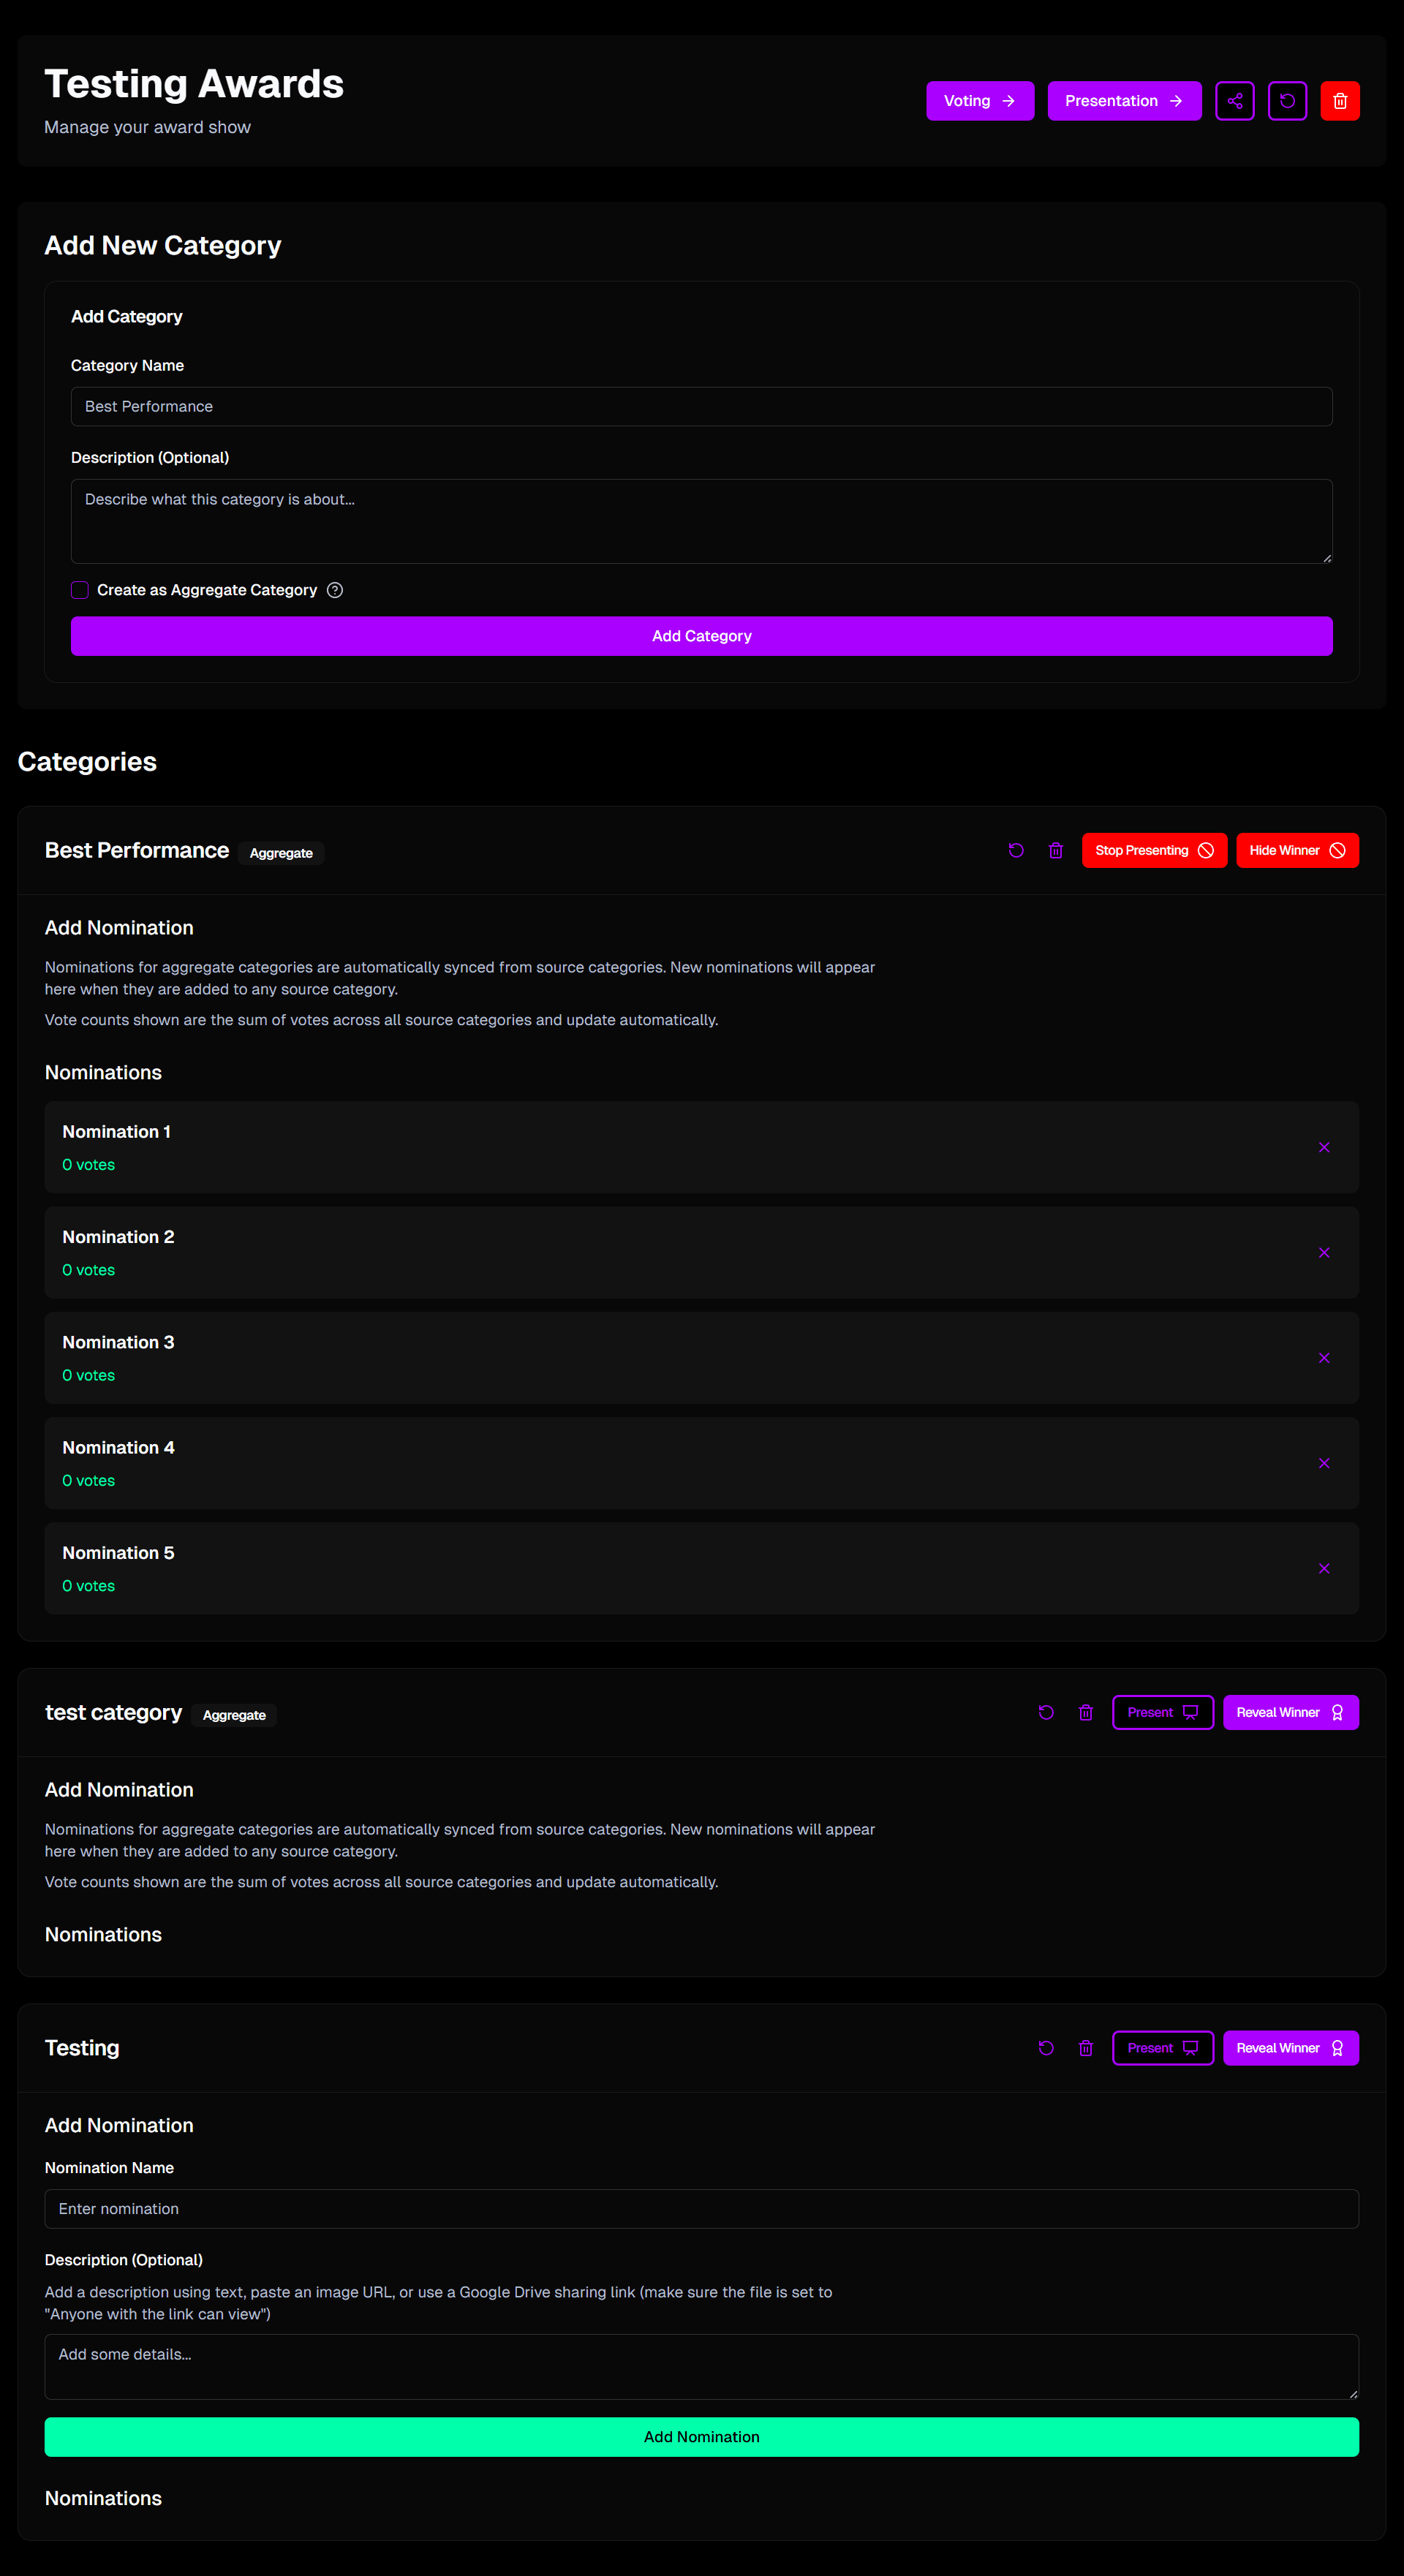The width and height of the screenshot is (1404, 2576).
Task: Click the Nomination 3 title text
Action: tap(118, 1342)
